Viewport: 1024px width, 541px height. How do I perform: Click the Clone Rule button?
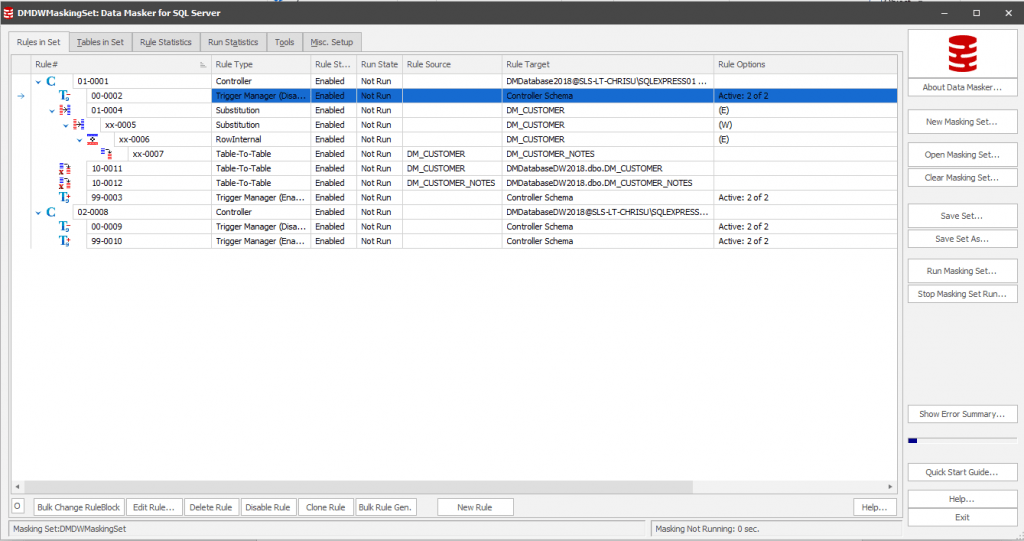[x=325, y=507]
